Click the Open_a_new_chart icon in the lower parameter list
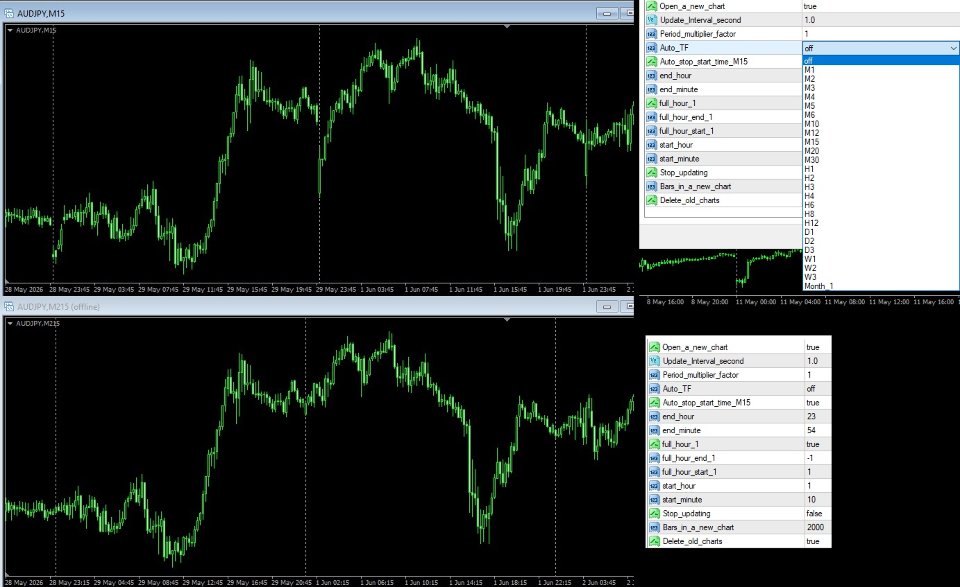Image resolution: width=960 pixels, height=587 pixels. (654, 347)
